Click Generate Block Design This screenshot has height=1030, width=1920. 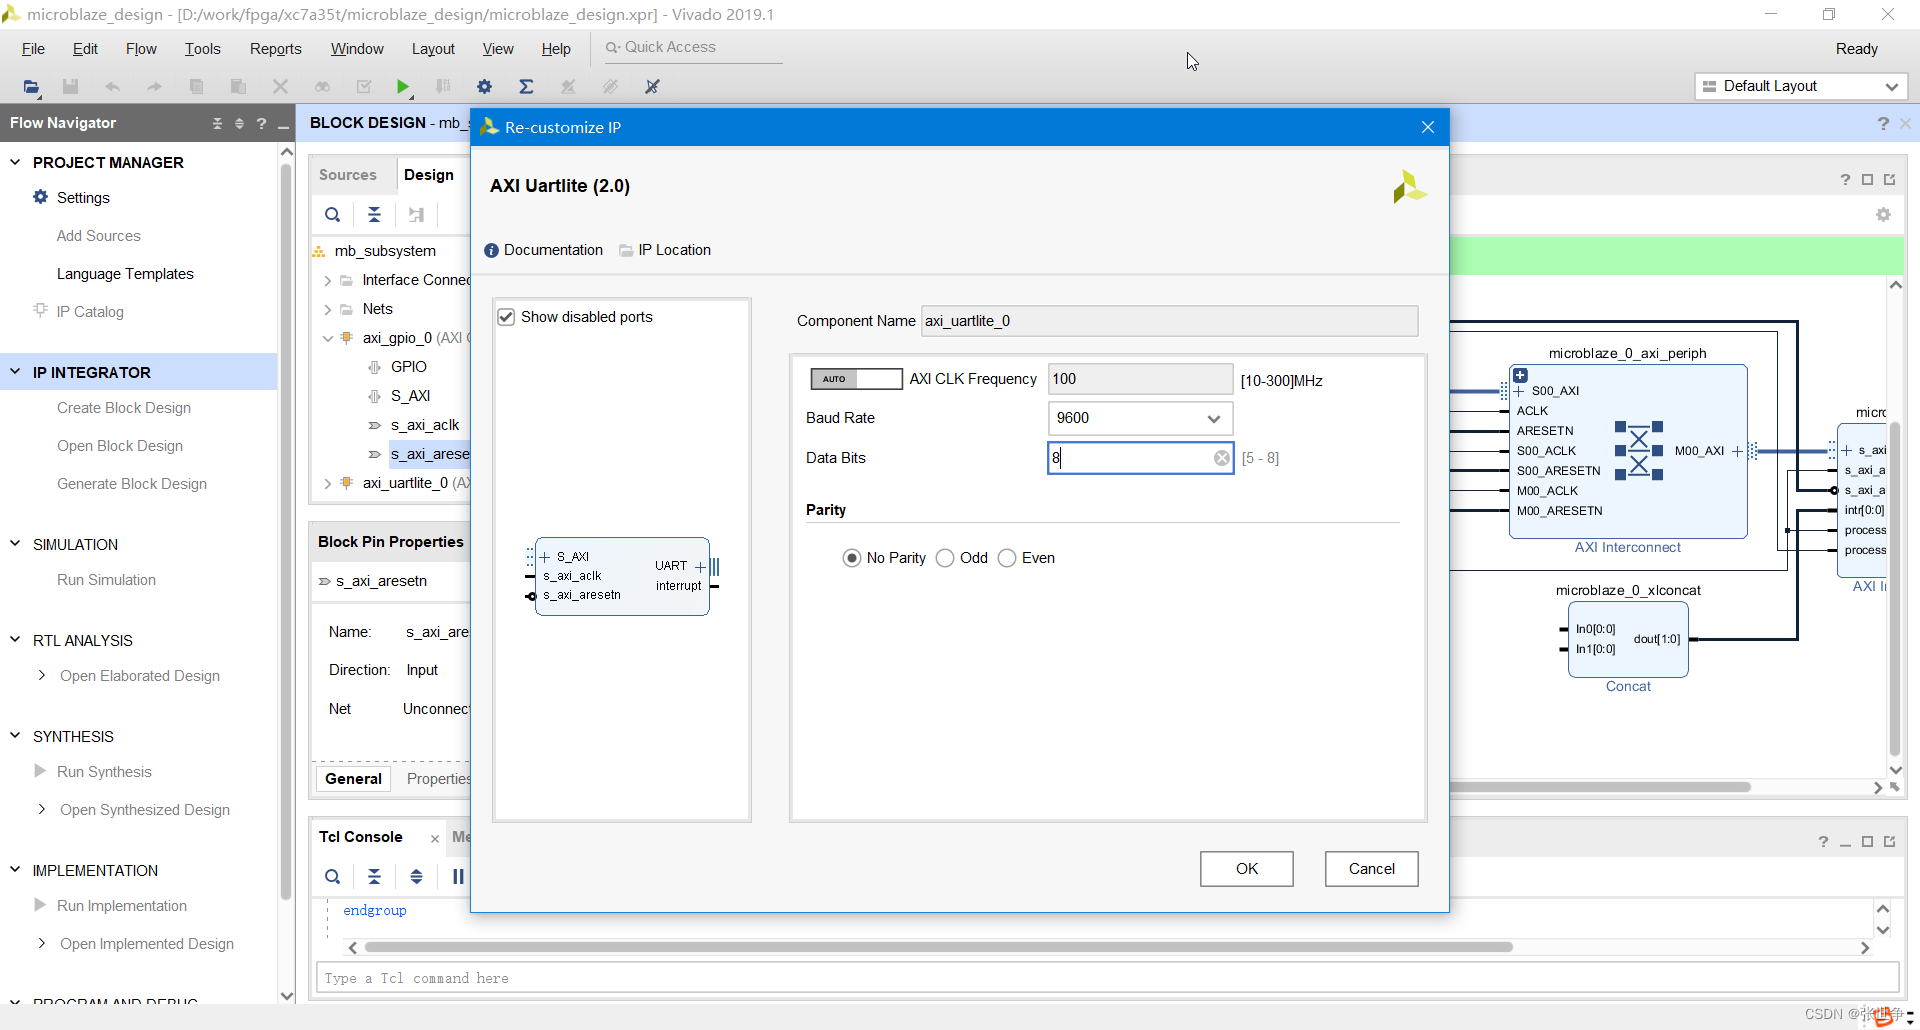point(132,484)
